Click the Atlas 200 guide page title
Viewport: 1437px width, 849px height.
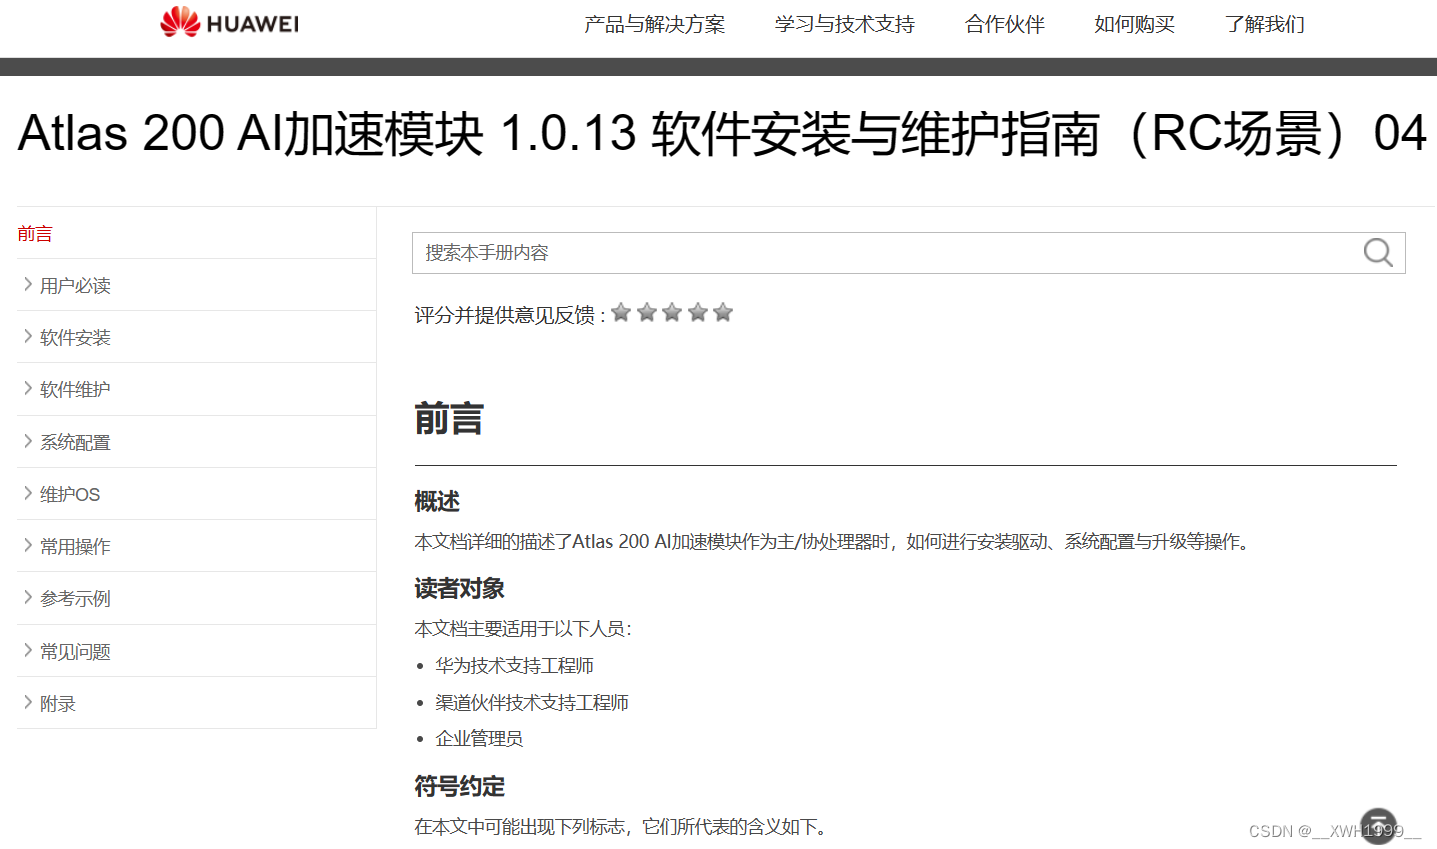(x=722, y=133)
